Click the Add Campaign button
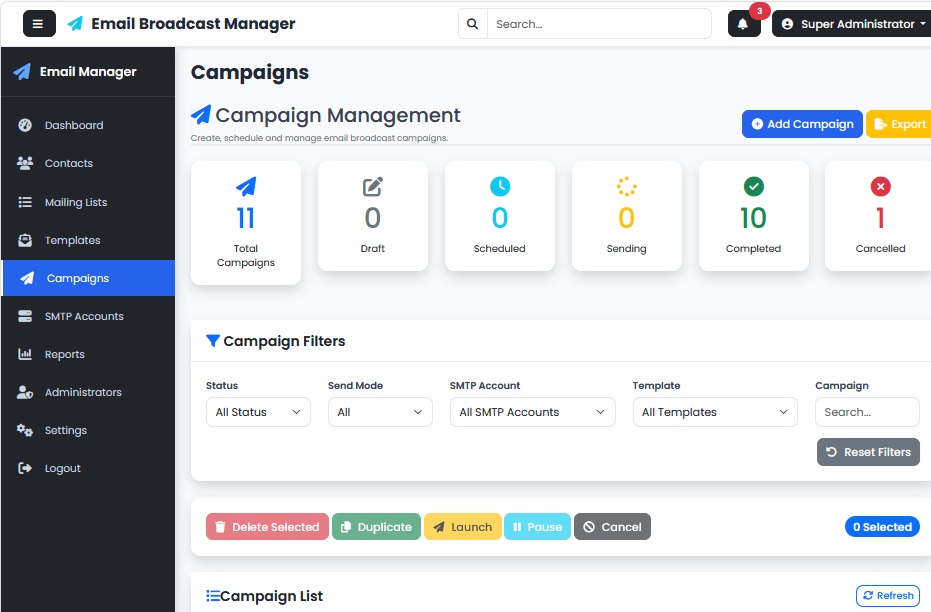Image resolution: width=931 pixels, height=612 pixels. (802, 124)
